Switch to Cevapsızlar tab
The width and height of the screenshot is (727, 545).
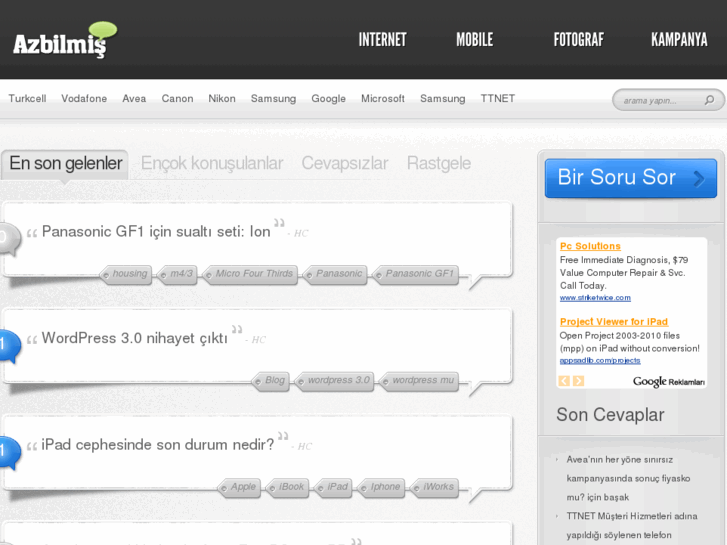(344, 163)
